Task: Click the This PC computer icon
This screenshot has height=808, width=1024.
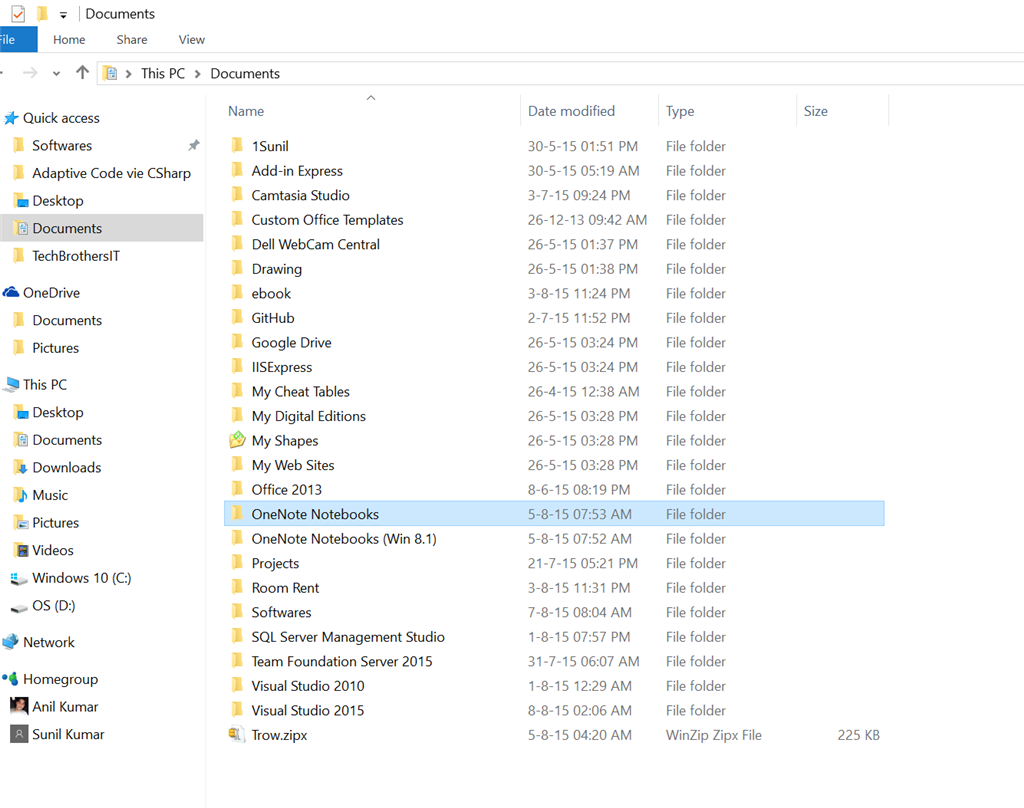Action: pyautogui.click(x=11, y=385)
